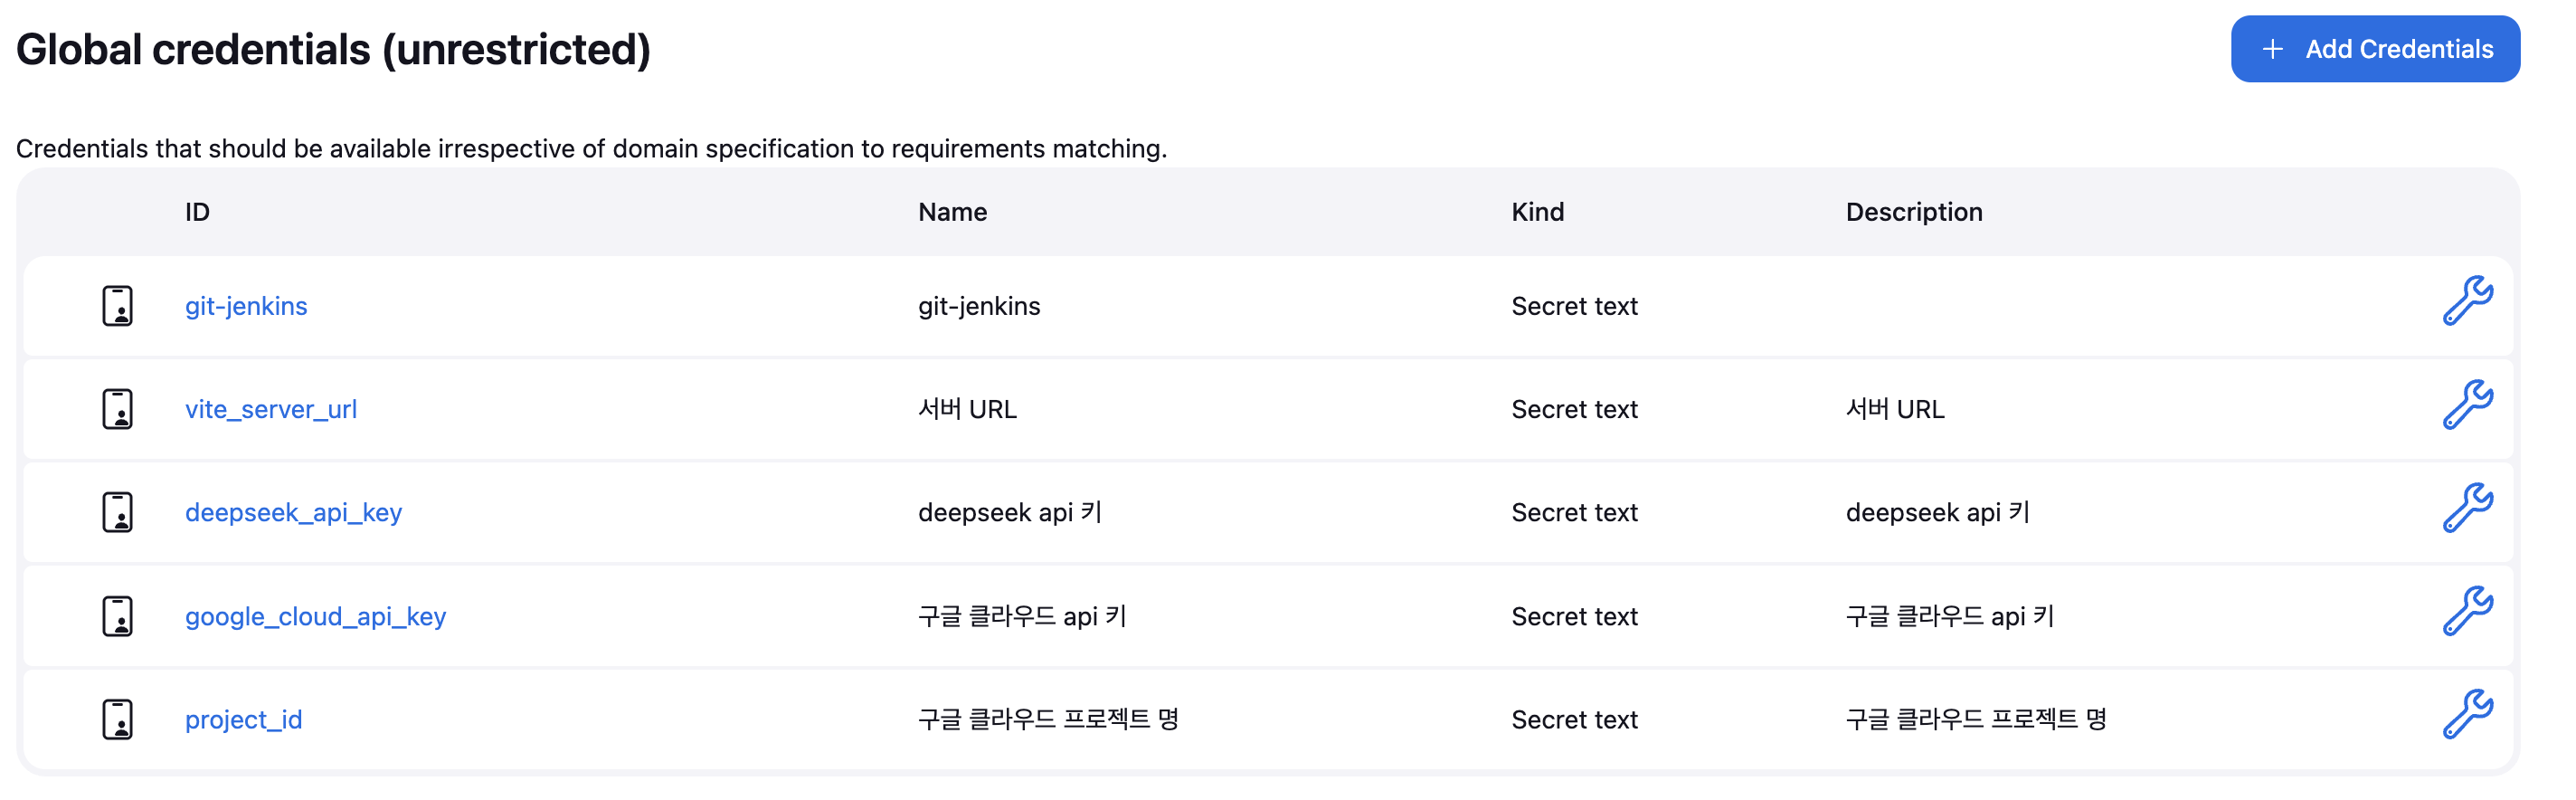Click the credential icon beside google_cloud_api_key
Image resolution: width=2576 pixels, height=800 pixels.
(118, 616)
